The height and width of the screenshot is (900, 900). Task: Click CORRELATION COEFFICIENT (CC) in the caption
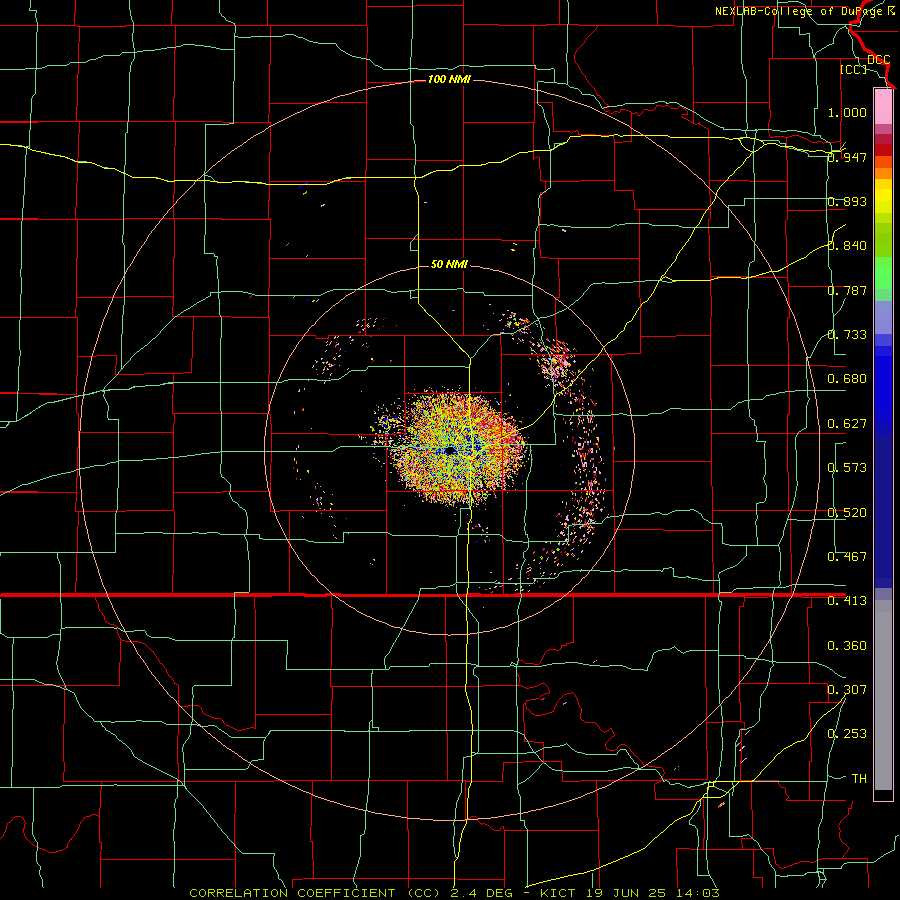(x=315, y=893)
